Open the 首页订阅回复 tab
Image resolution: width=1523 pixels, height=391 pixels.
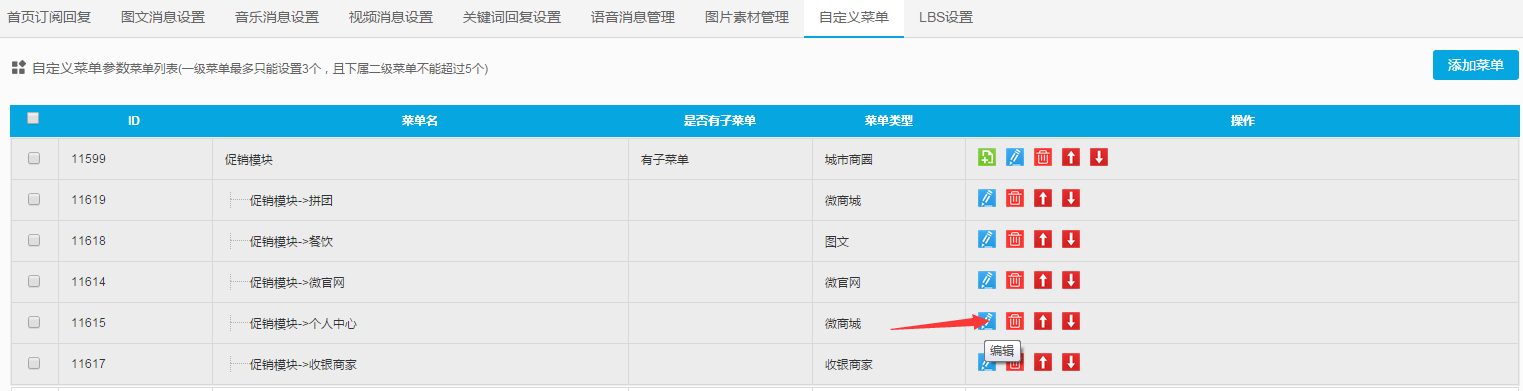click(49, 17)
